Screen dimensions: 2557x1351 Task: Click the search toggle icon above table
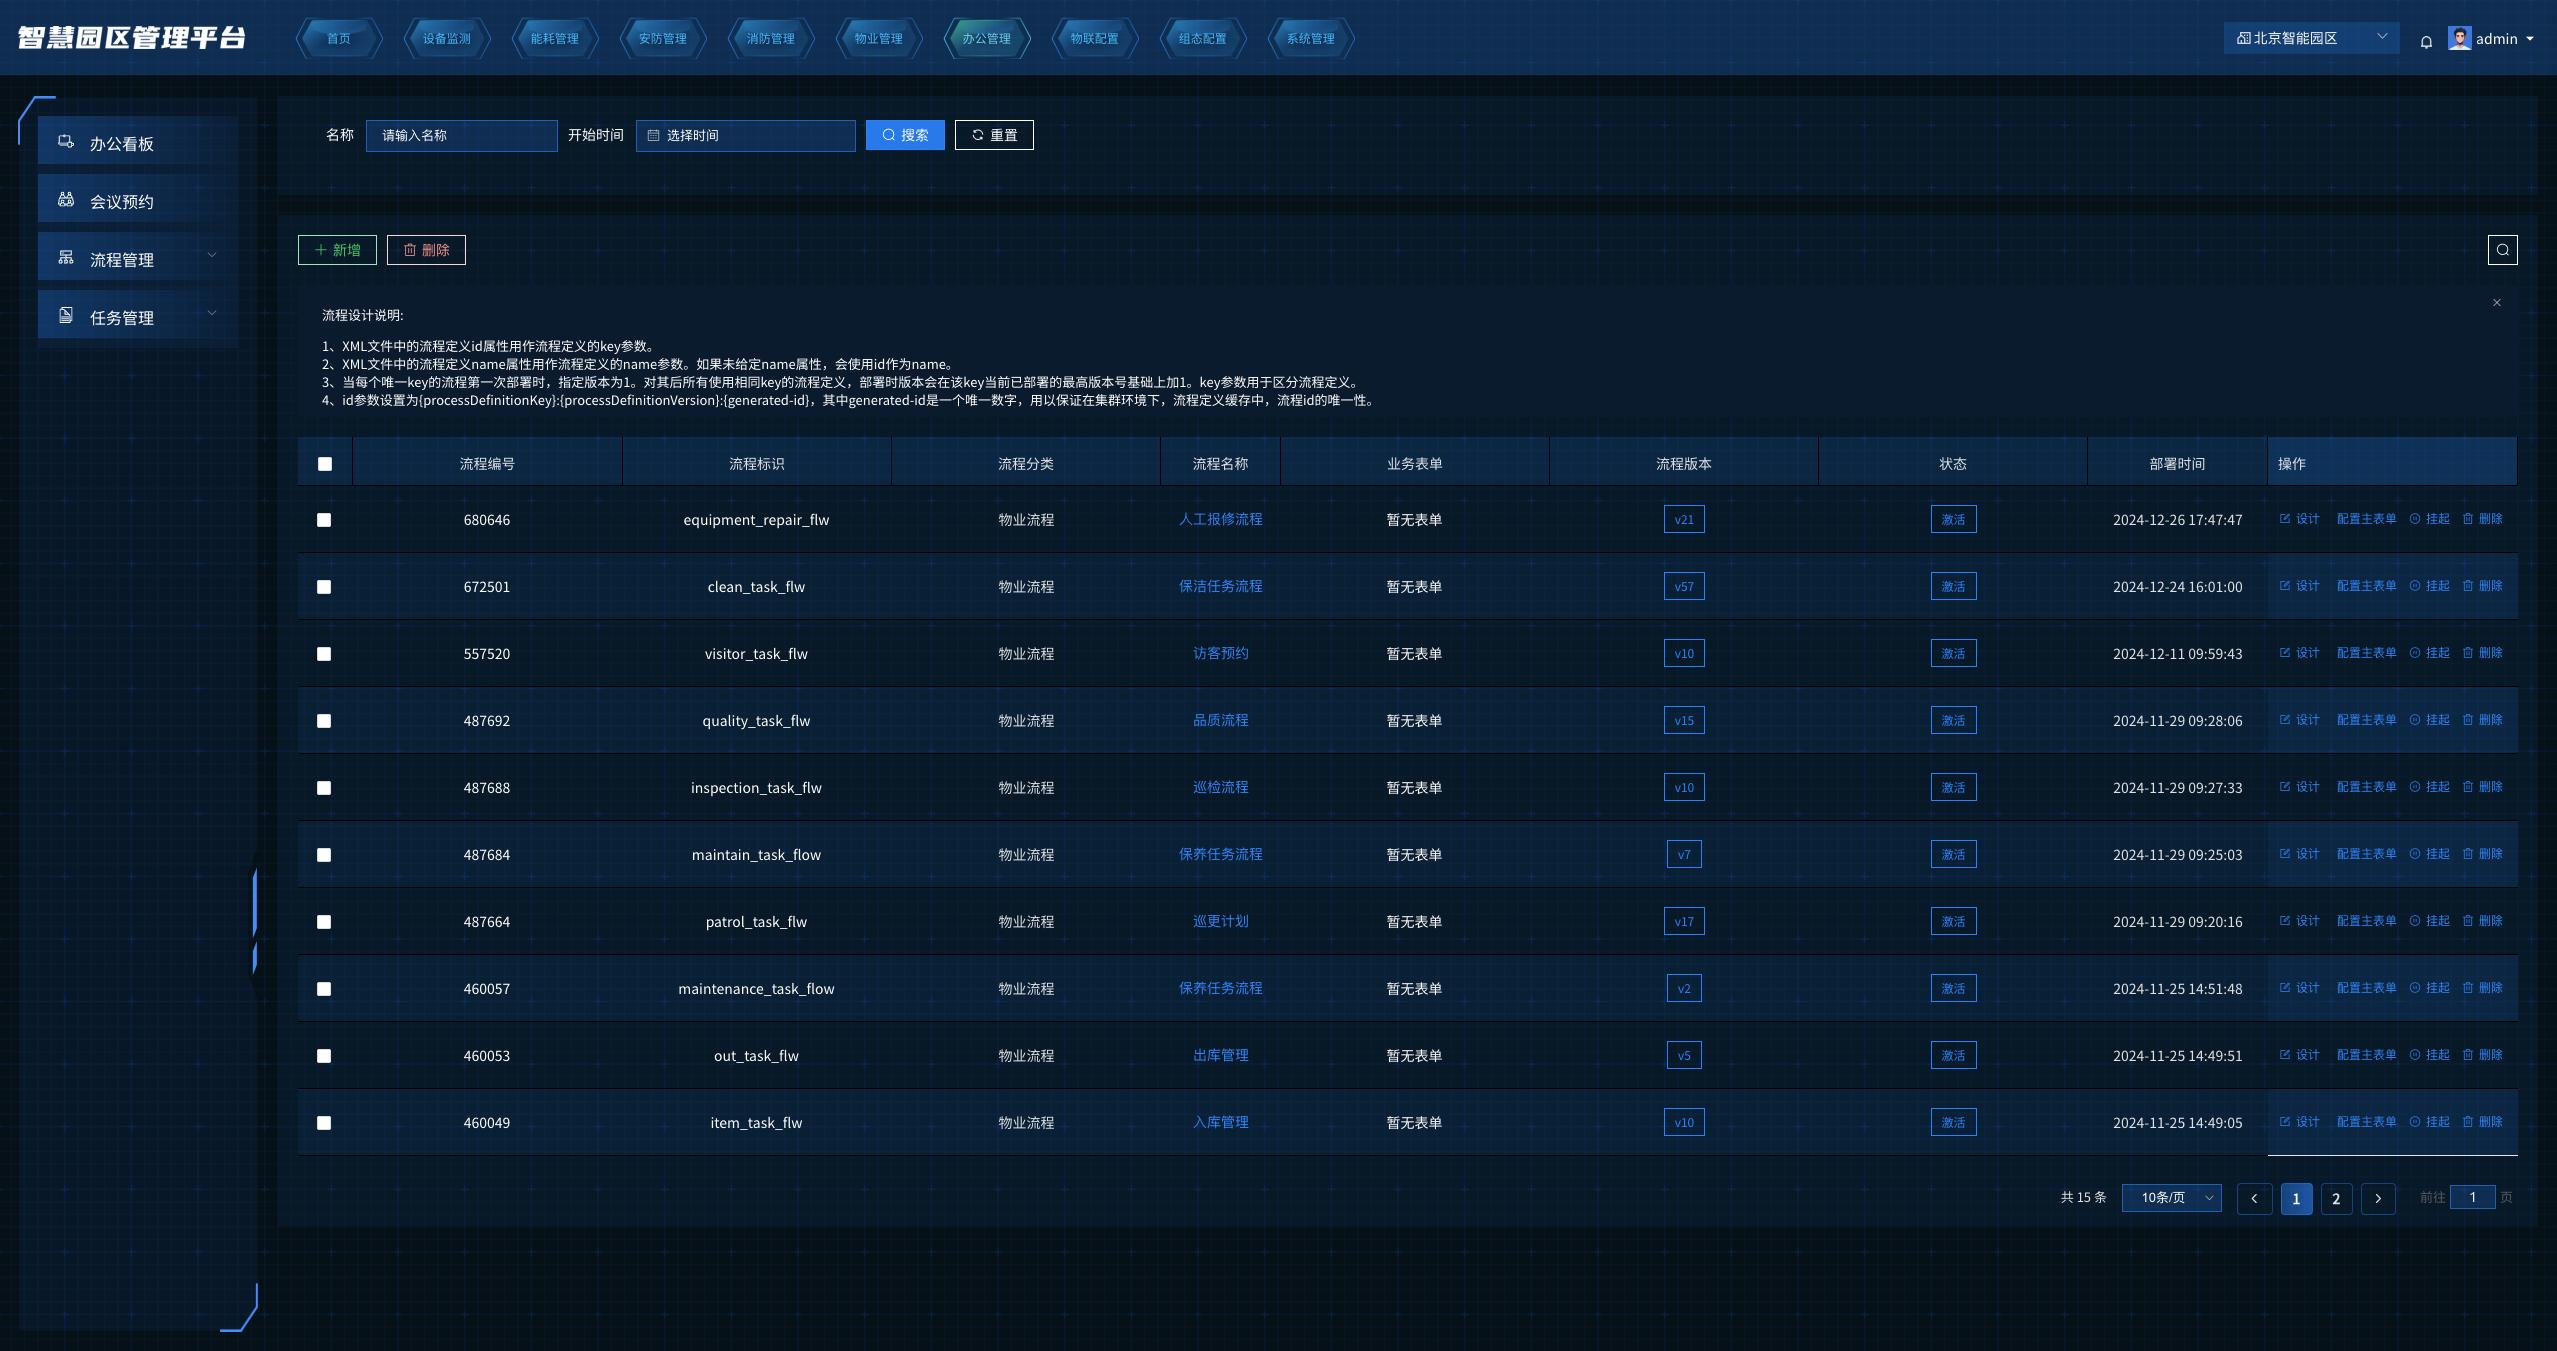coord(2502,250)
